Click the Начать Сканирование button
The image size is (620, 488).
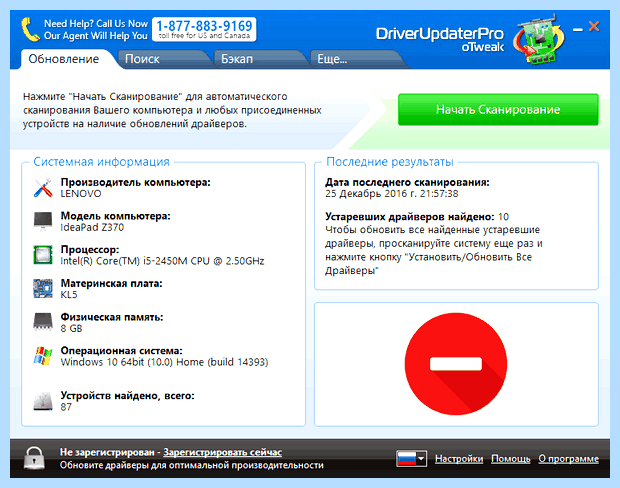click(x=498, y=110)
